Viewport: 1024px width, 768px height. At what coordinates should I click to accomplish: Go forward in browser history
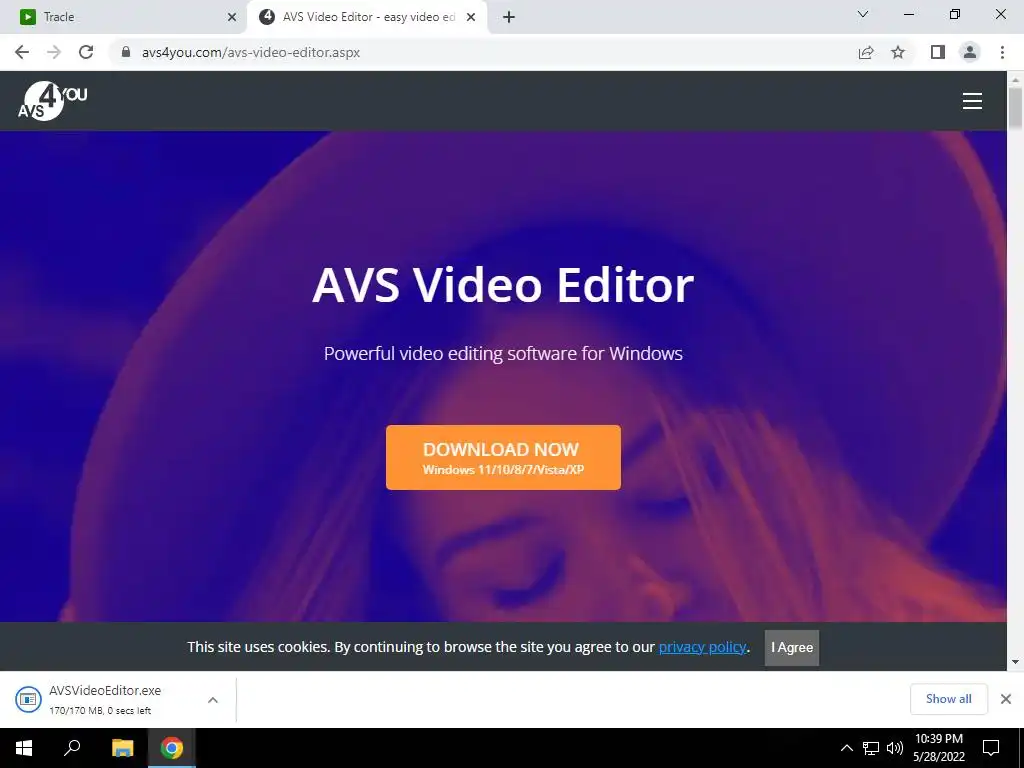pos(54,52)
